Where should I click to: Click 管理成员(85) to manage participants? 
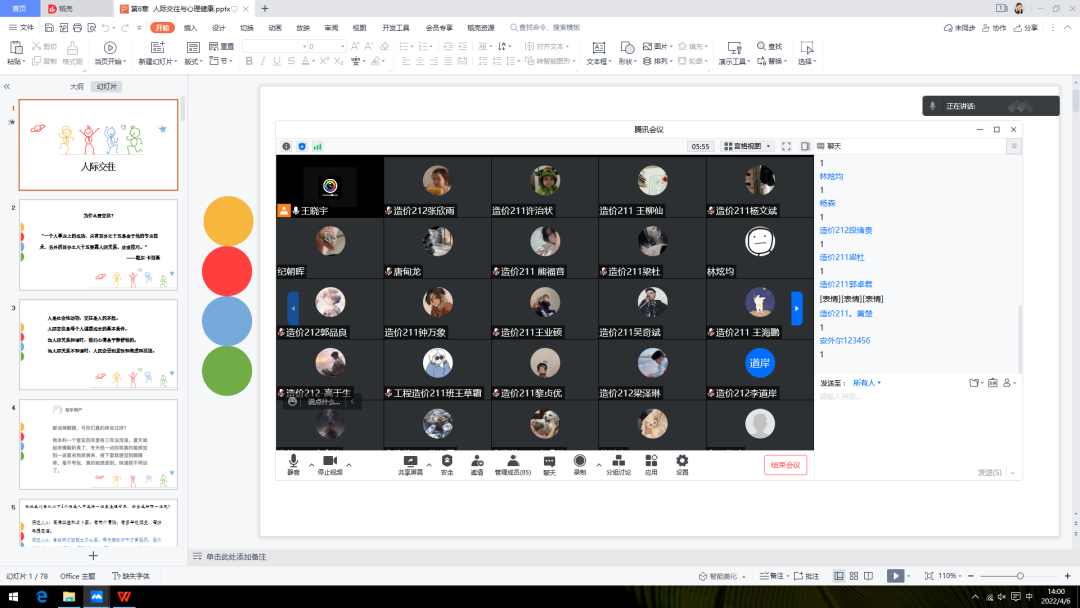tap(512, 462)
